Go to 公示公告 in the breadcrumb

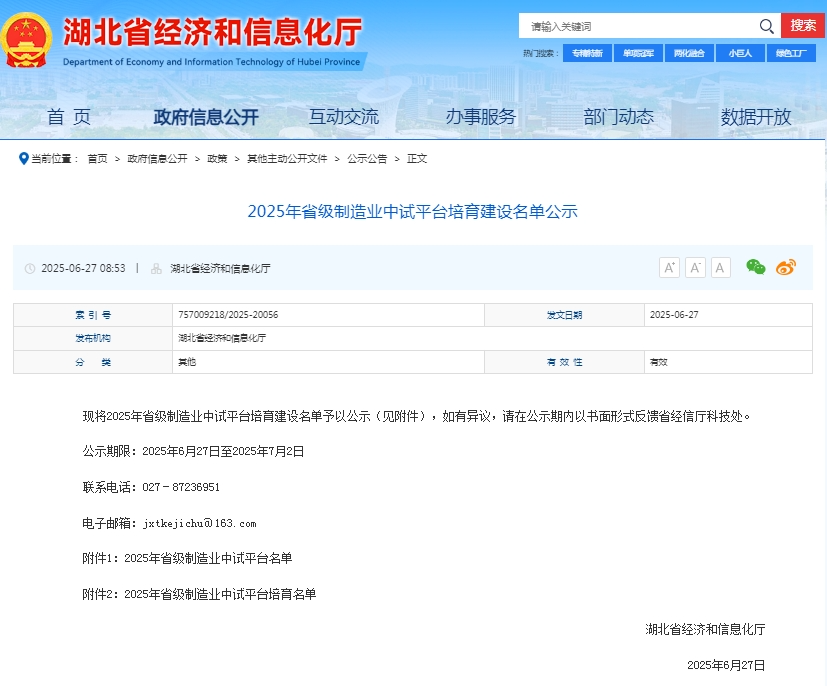click(367, 159)
